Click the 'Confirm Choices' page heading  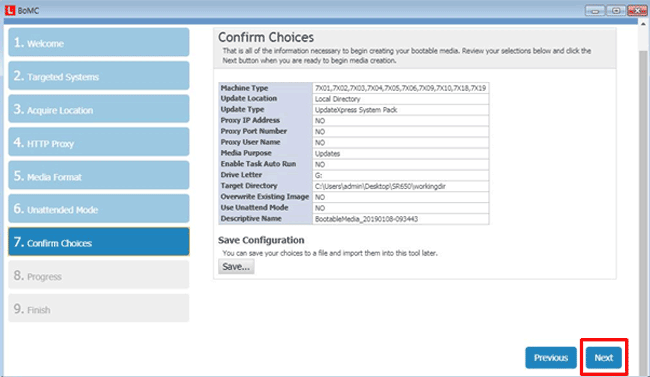(266, 37)
